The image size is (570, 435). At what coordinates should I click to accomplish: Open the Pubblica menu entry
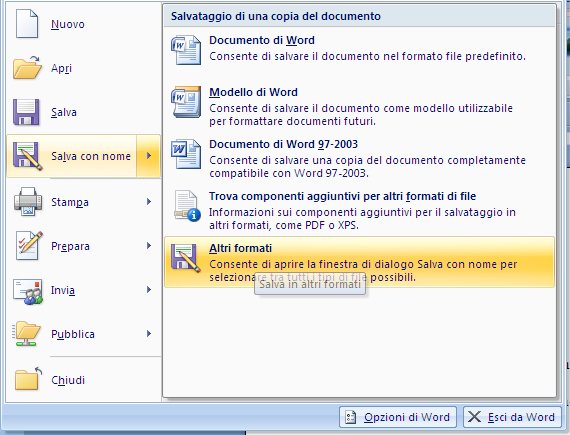[84, 334]
